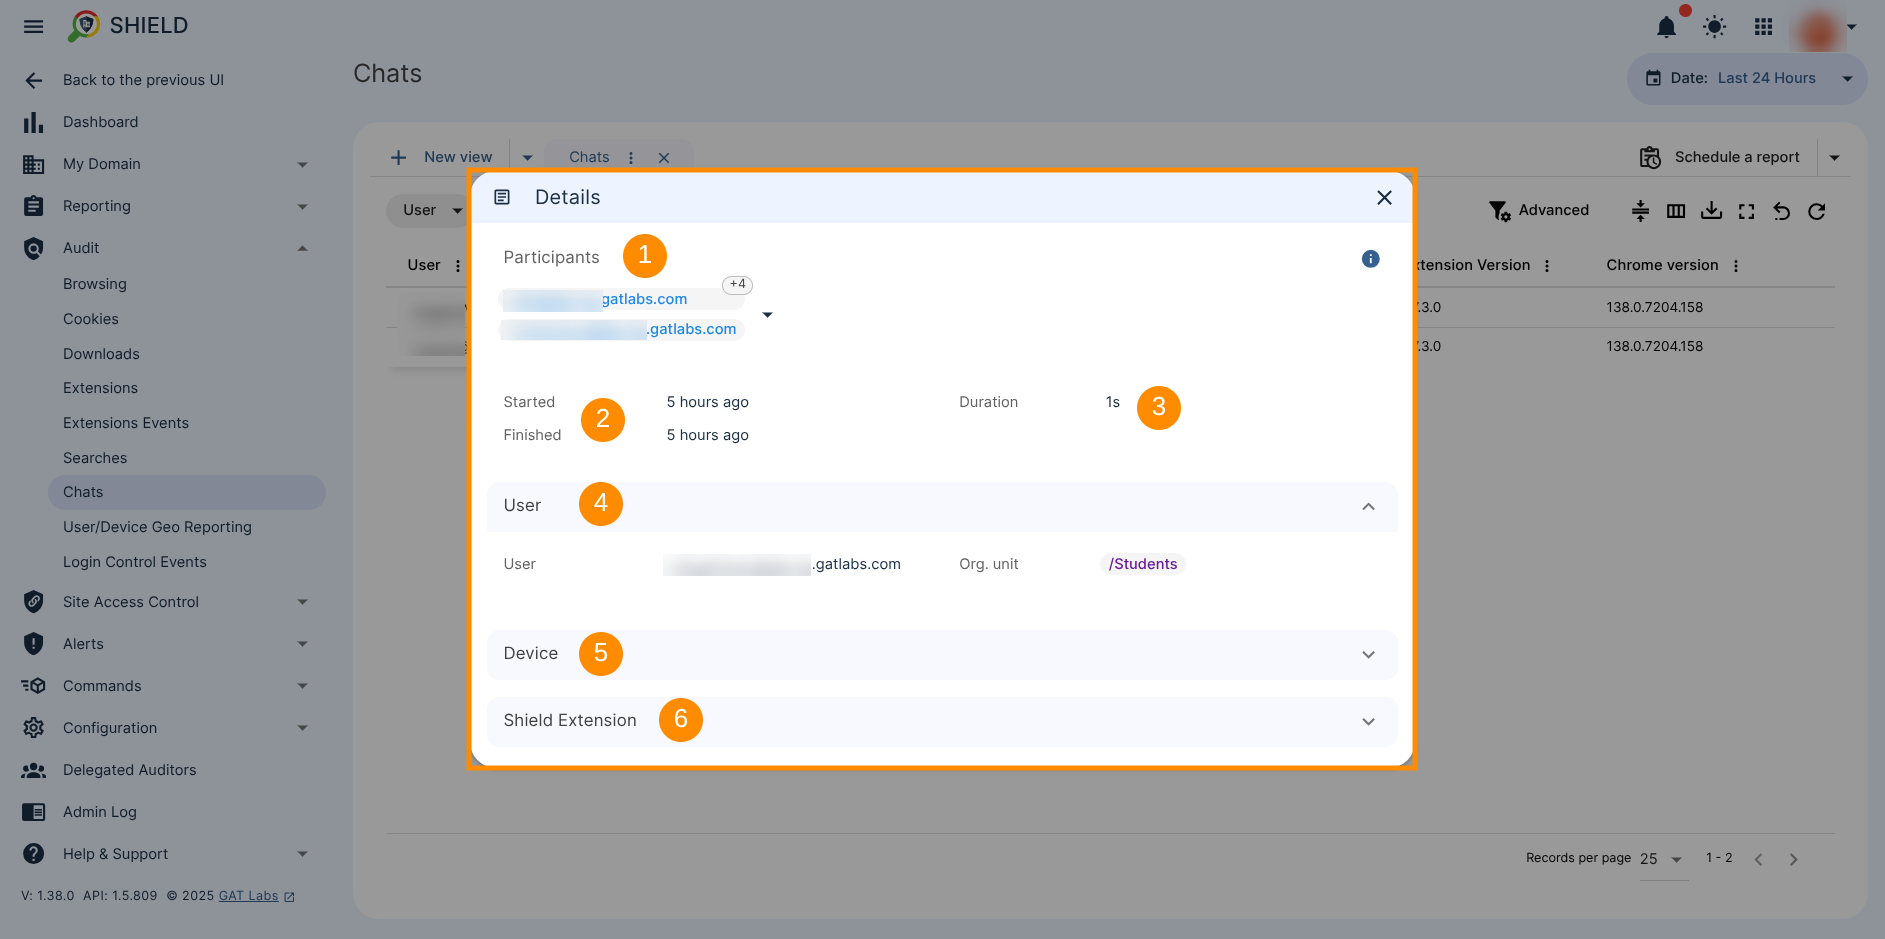Close the Chats view tab
The image size is (1885, 939).
tap(664, 158)
